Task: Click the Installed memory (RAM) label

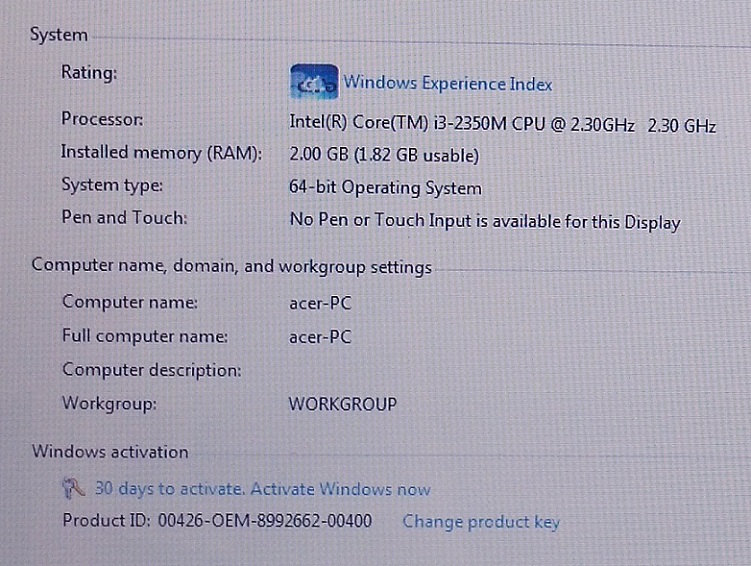Action: 161,153
